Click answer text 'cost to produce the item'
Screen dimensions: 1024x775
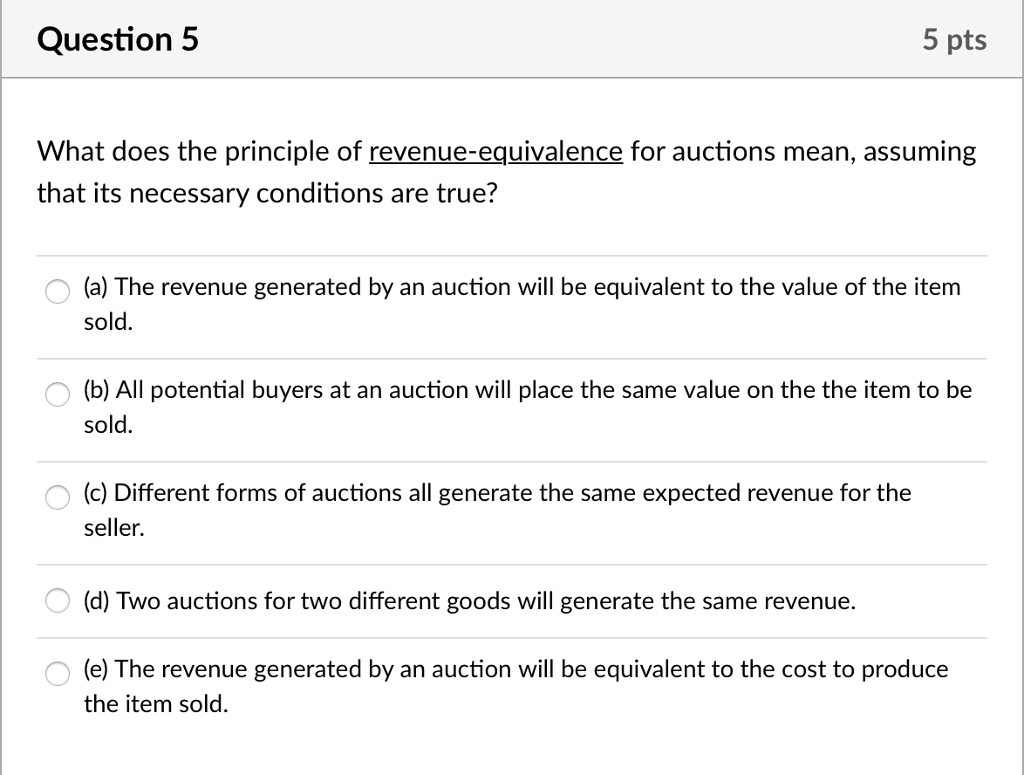click(x=516, y=686)
